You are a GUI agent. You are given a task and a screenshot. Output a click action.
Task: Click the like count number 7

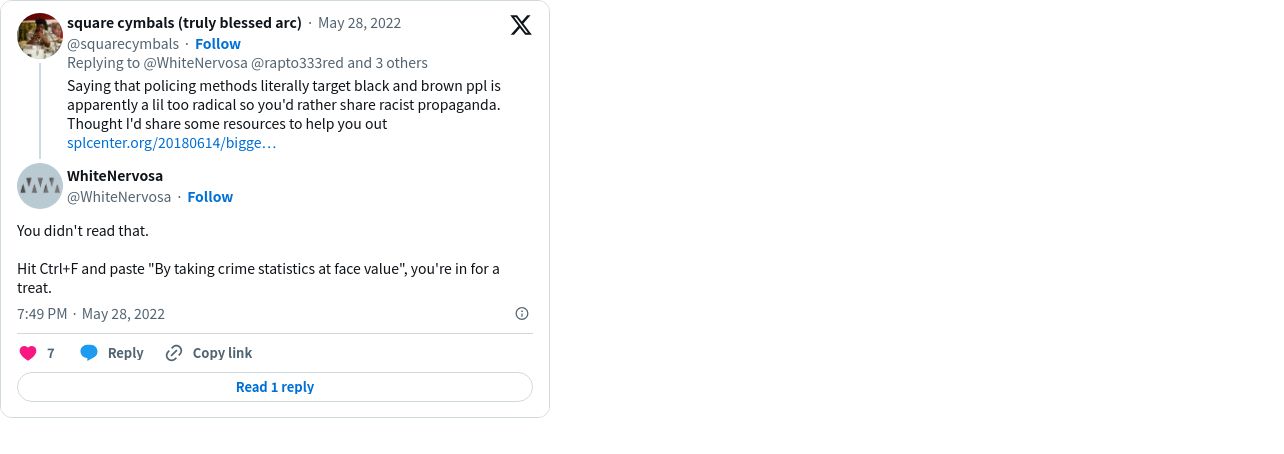[x=51, y=353]
